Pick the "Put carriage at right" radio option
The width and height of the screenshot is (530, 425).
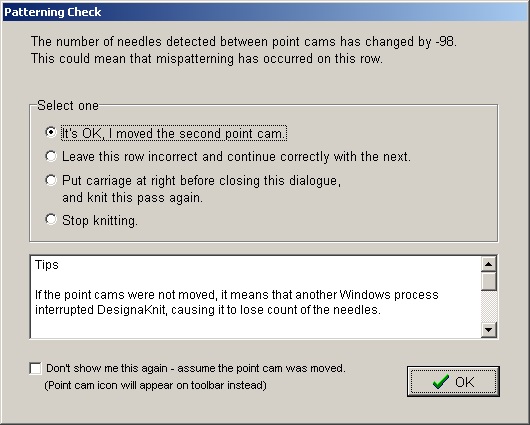click(x=51, y=180)
